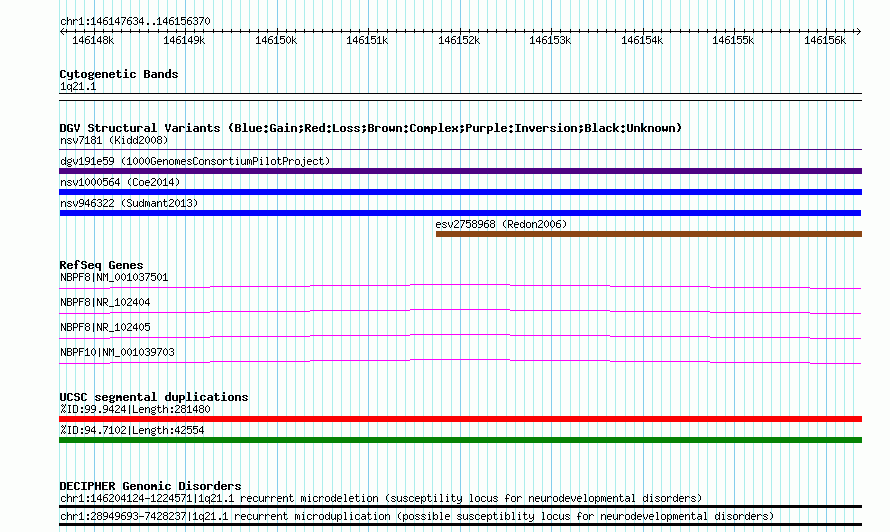Click the NBPF8|NR_102404 label
This screenshot has height=532, width=890.
[105, 302]
